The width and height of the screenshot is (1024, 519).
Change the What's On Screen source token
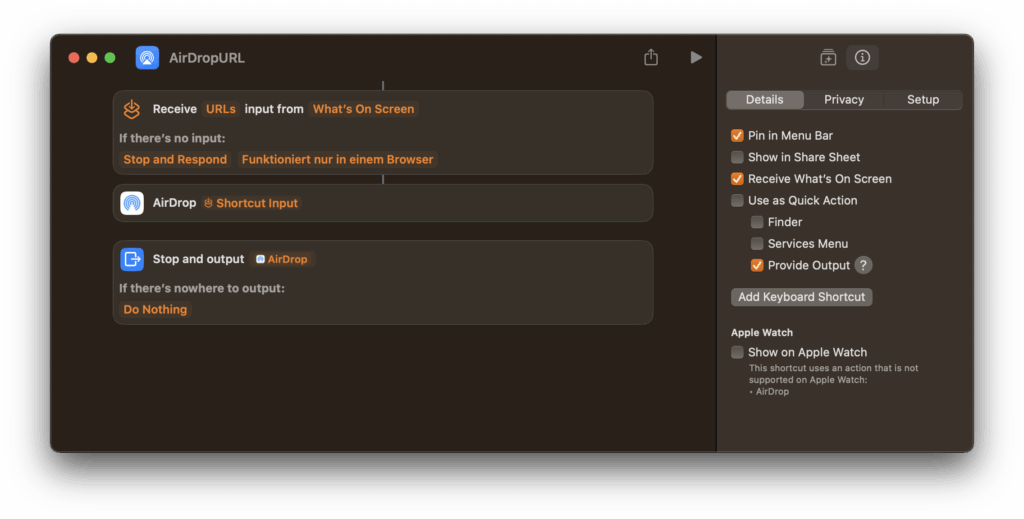point(363,109)
